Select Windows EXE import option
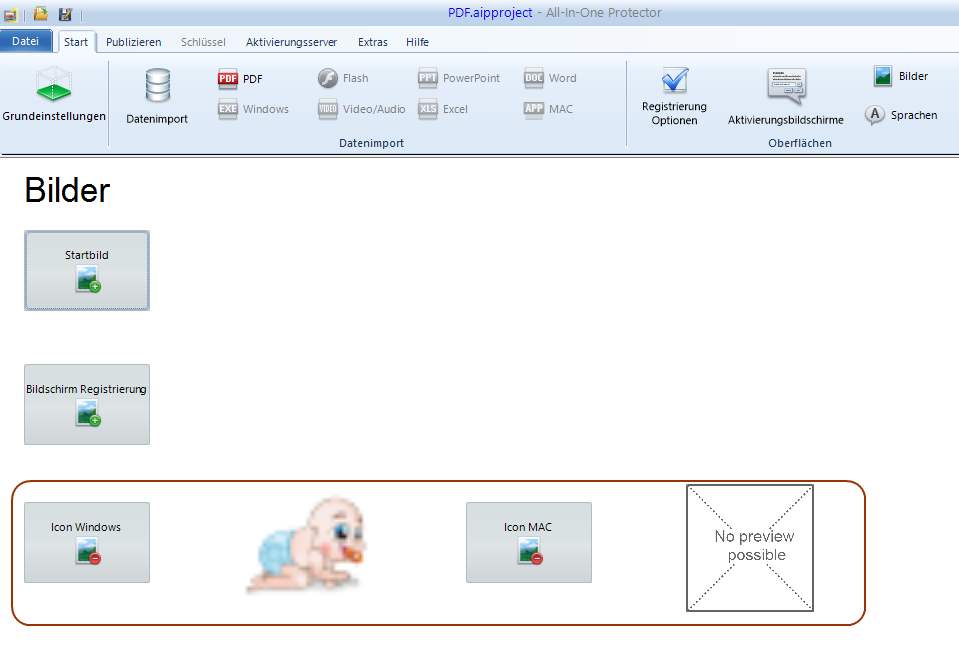 click(x=254, y=109)
